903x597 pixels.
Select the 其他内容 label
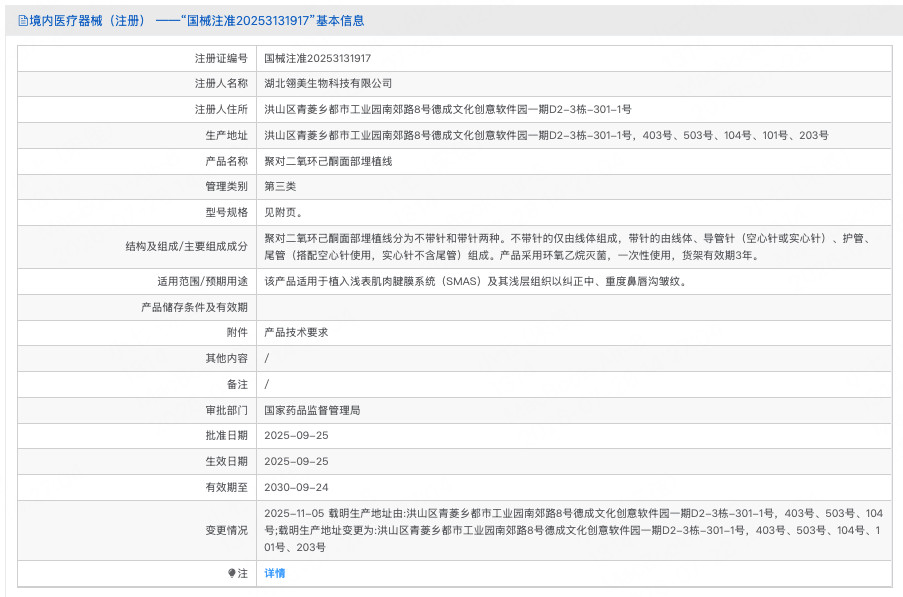click(226, 358)
